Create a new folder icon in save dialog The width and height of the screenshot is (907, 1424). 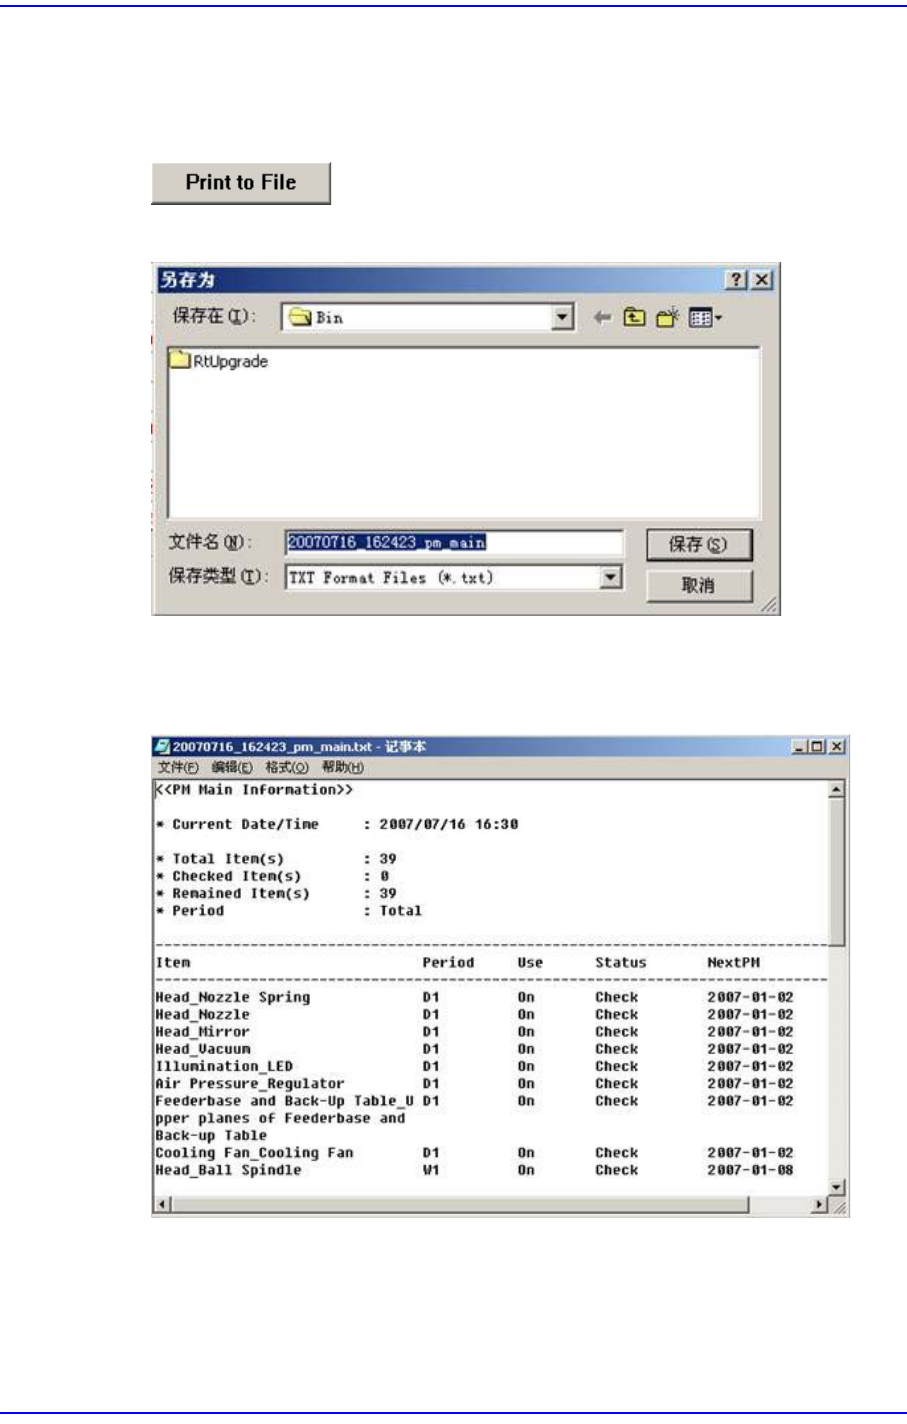pyautogui.click(x=667, y=317)
